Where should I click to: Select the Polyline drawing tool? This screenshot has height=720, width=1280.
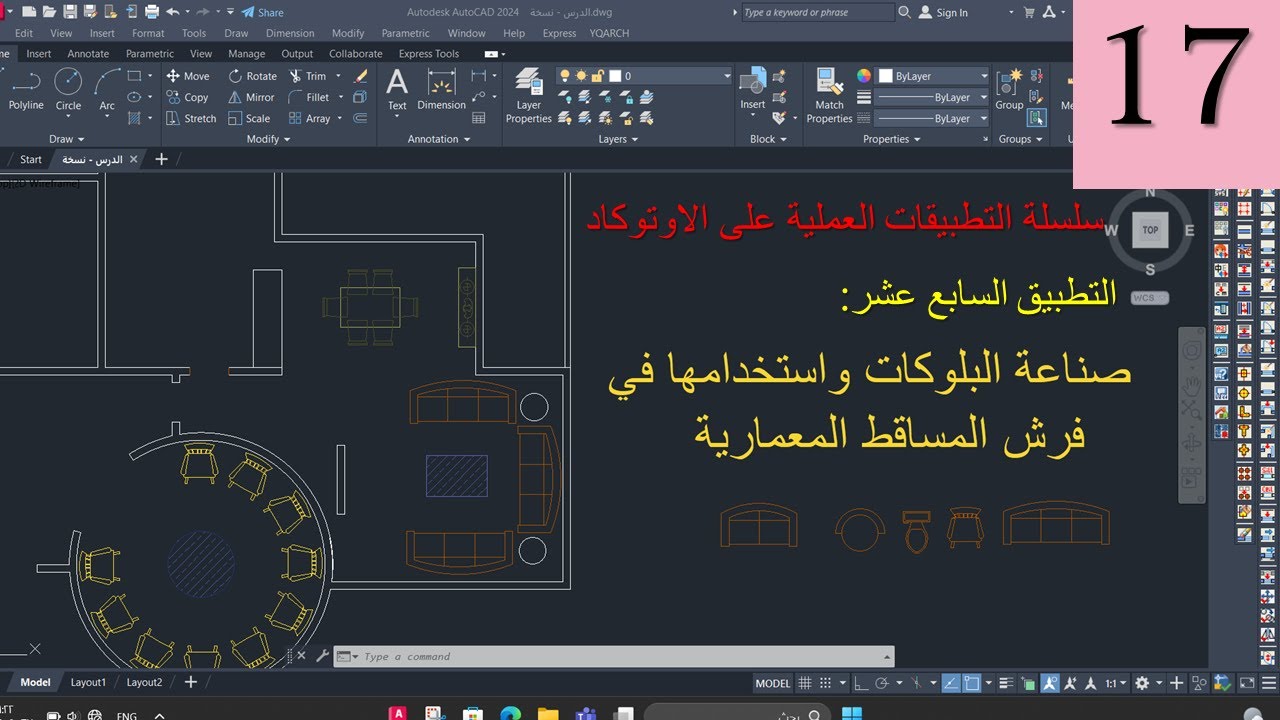click(x=25, y=90)
